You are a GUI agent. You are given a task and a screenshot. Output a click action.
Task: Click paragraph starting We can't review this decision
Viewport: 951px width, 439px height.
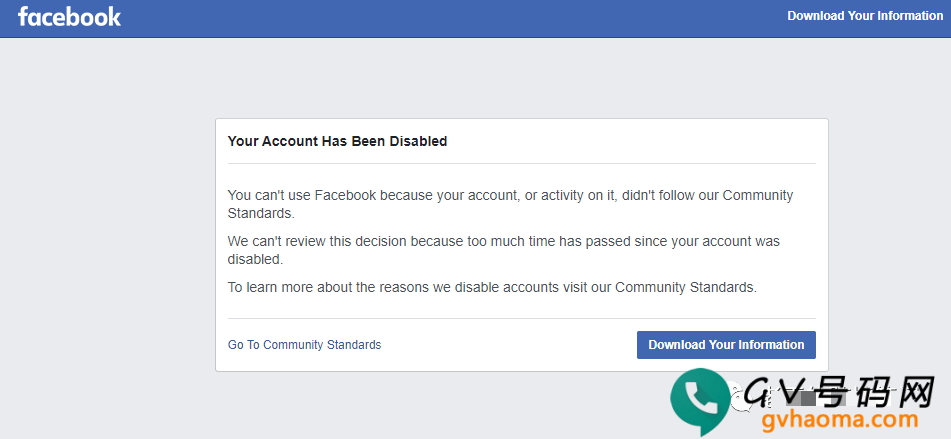[x=503, y=250]
